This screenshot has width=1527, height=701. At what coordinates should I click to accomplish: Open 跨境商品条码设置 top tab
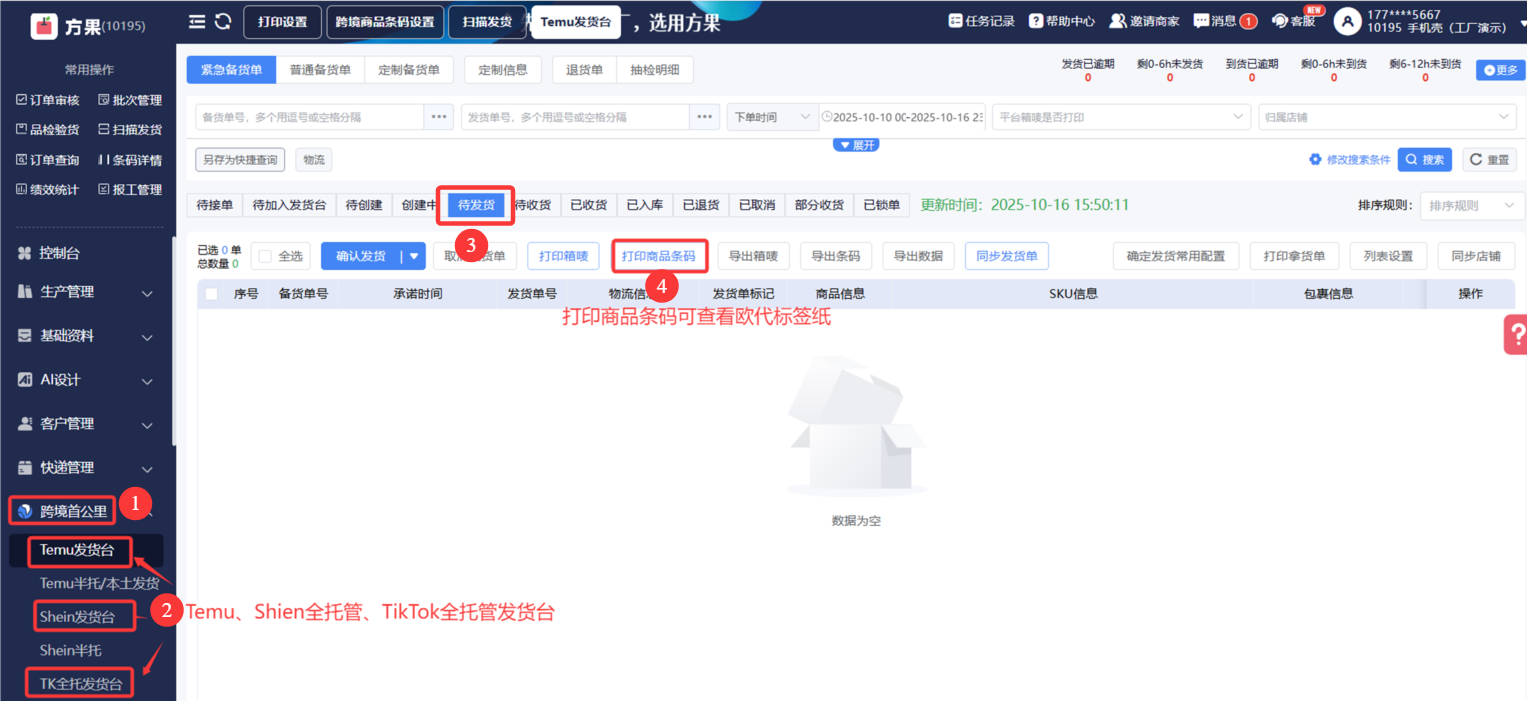(x=385, y=22)
